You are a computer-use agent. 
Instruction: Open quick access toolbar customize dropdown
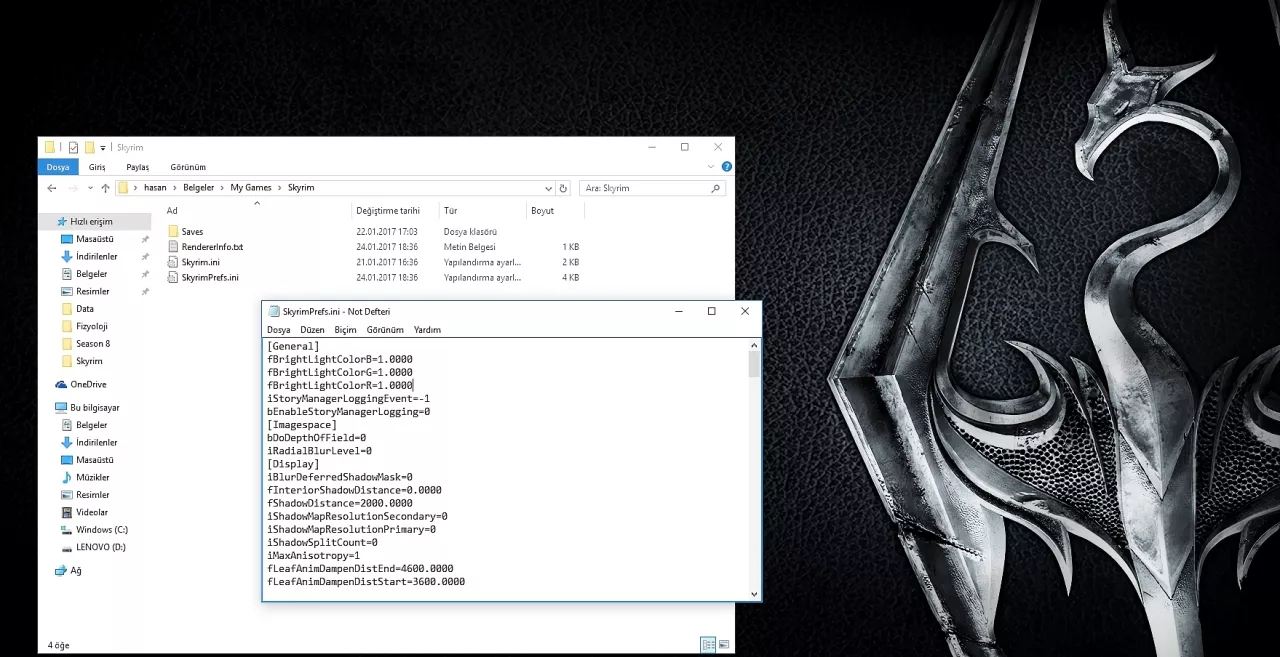pyautogui.click(x=103, y=148)
